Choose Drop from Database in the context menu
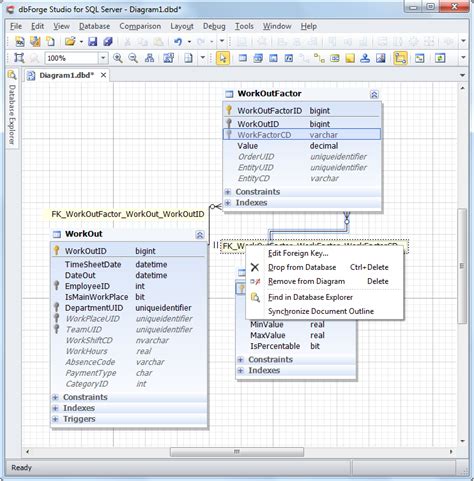The height and width of the screenshot is (481, 474). (x=325, y=267)
